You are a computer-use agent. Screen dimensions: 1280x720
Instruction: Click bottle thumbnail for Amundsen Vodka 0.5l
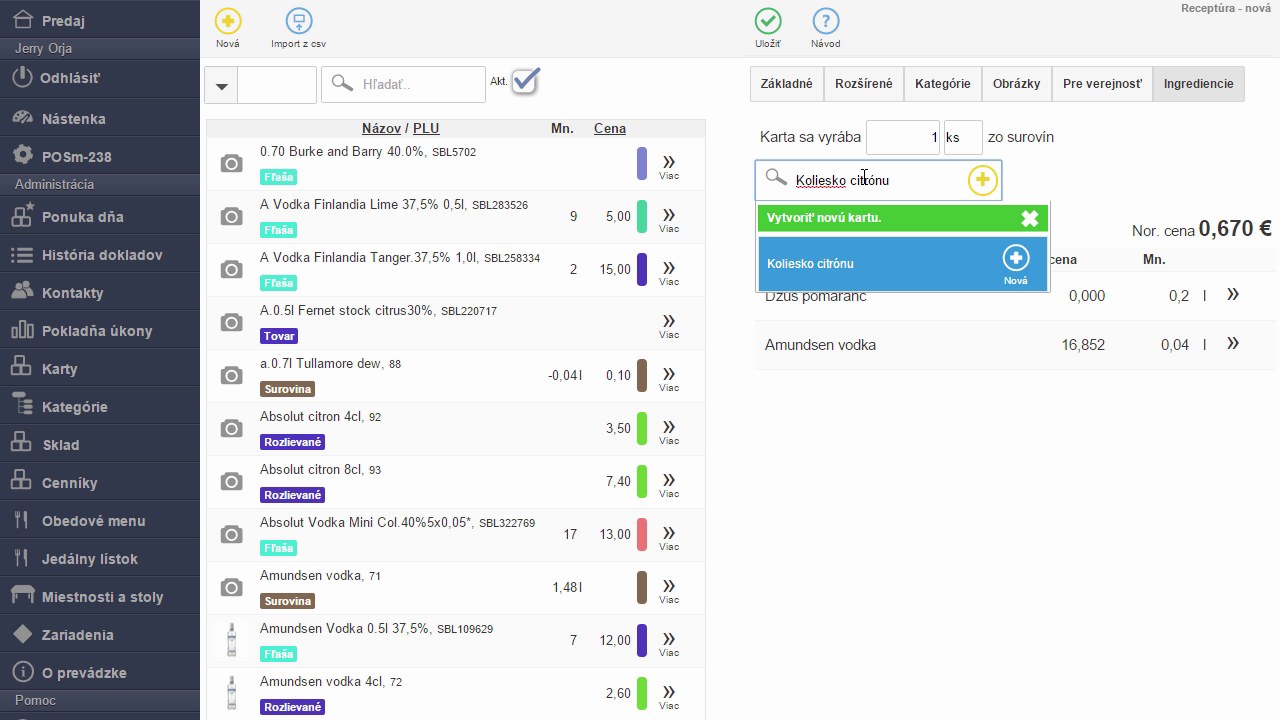(232, 640)
